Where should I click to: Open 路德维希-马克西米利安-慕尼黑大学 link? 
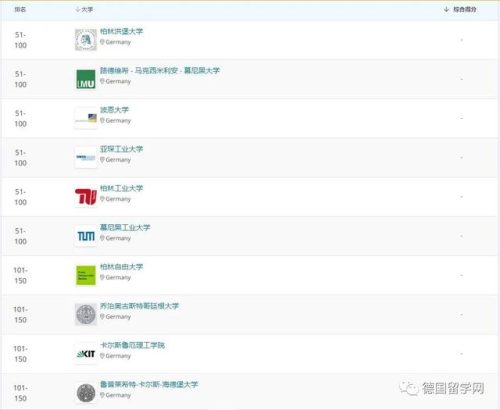coord(160,71)
